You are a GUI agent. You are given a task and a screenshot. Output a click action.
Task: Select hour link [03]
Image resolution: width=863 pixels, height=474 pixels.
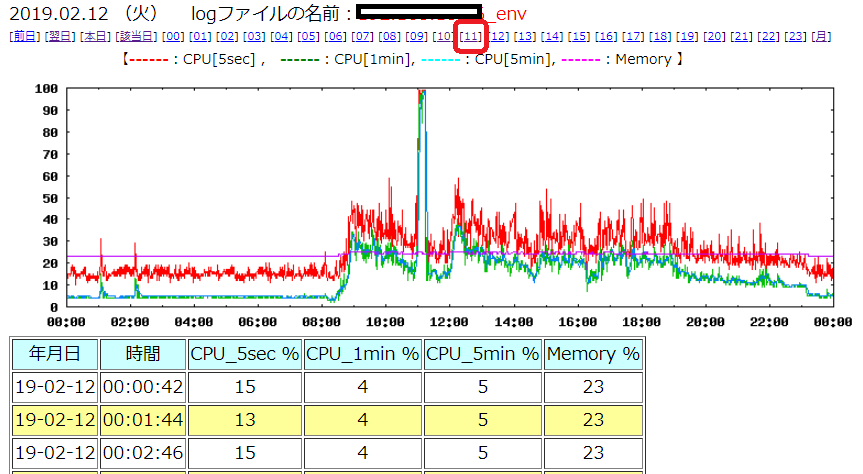254,36
